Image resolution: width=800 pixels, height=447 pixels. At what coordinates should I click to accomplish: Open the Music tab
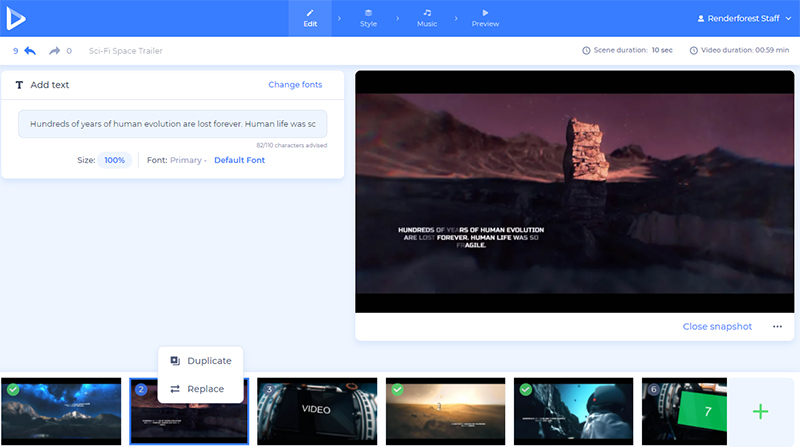pyautogui.click(x=427, y=18)
